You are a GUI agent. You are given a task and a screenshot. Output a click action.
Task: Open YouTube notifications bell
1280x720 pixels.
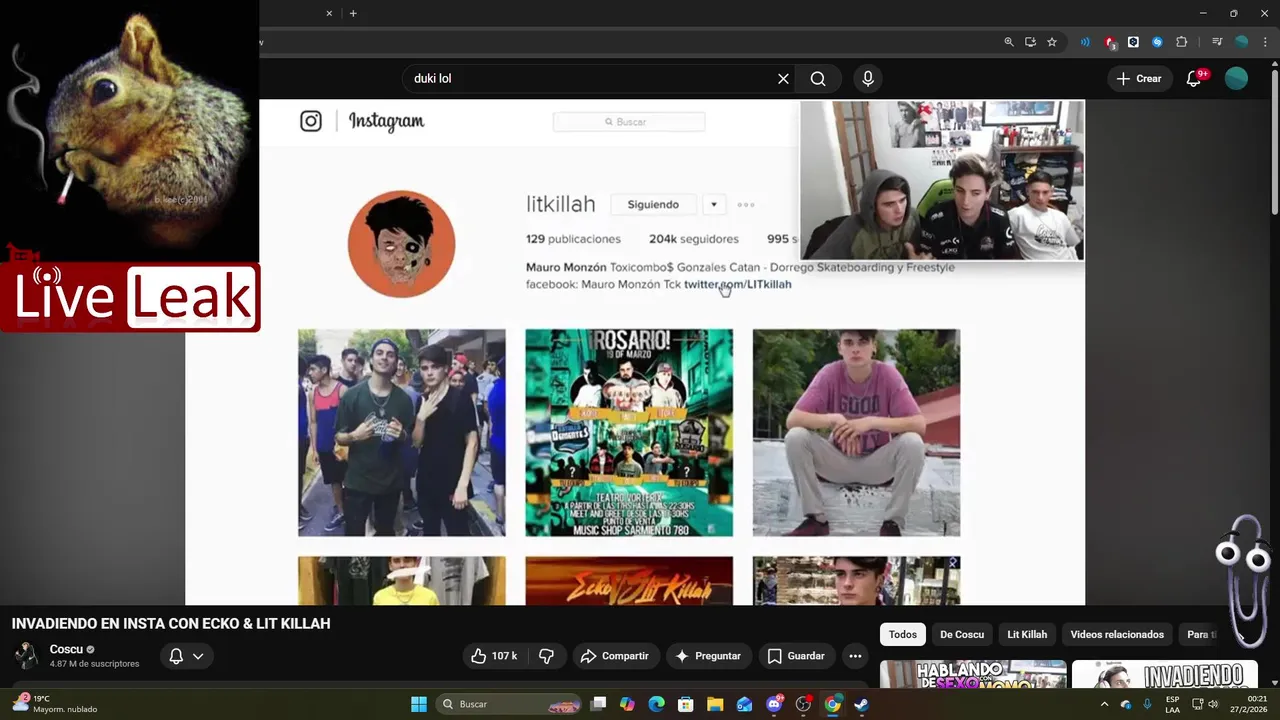1194,79
